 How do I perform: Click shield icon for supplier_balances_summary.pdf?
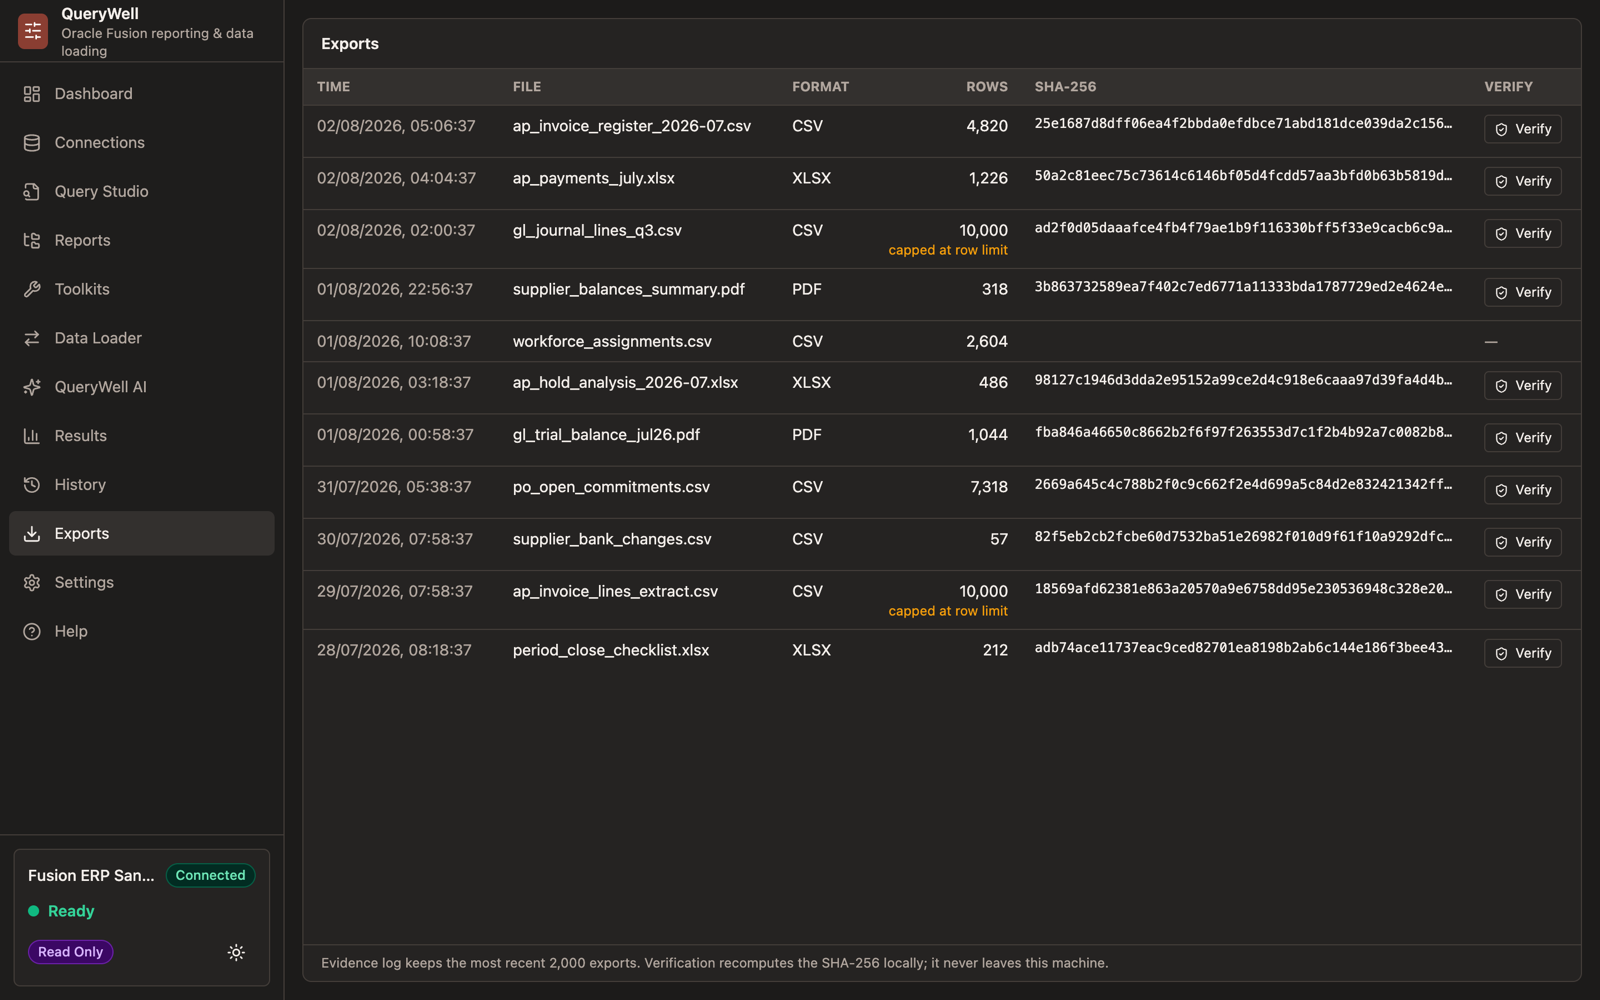tap(1501, 293)
